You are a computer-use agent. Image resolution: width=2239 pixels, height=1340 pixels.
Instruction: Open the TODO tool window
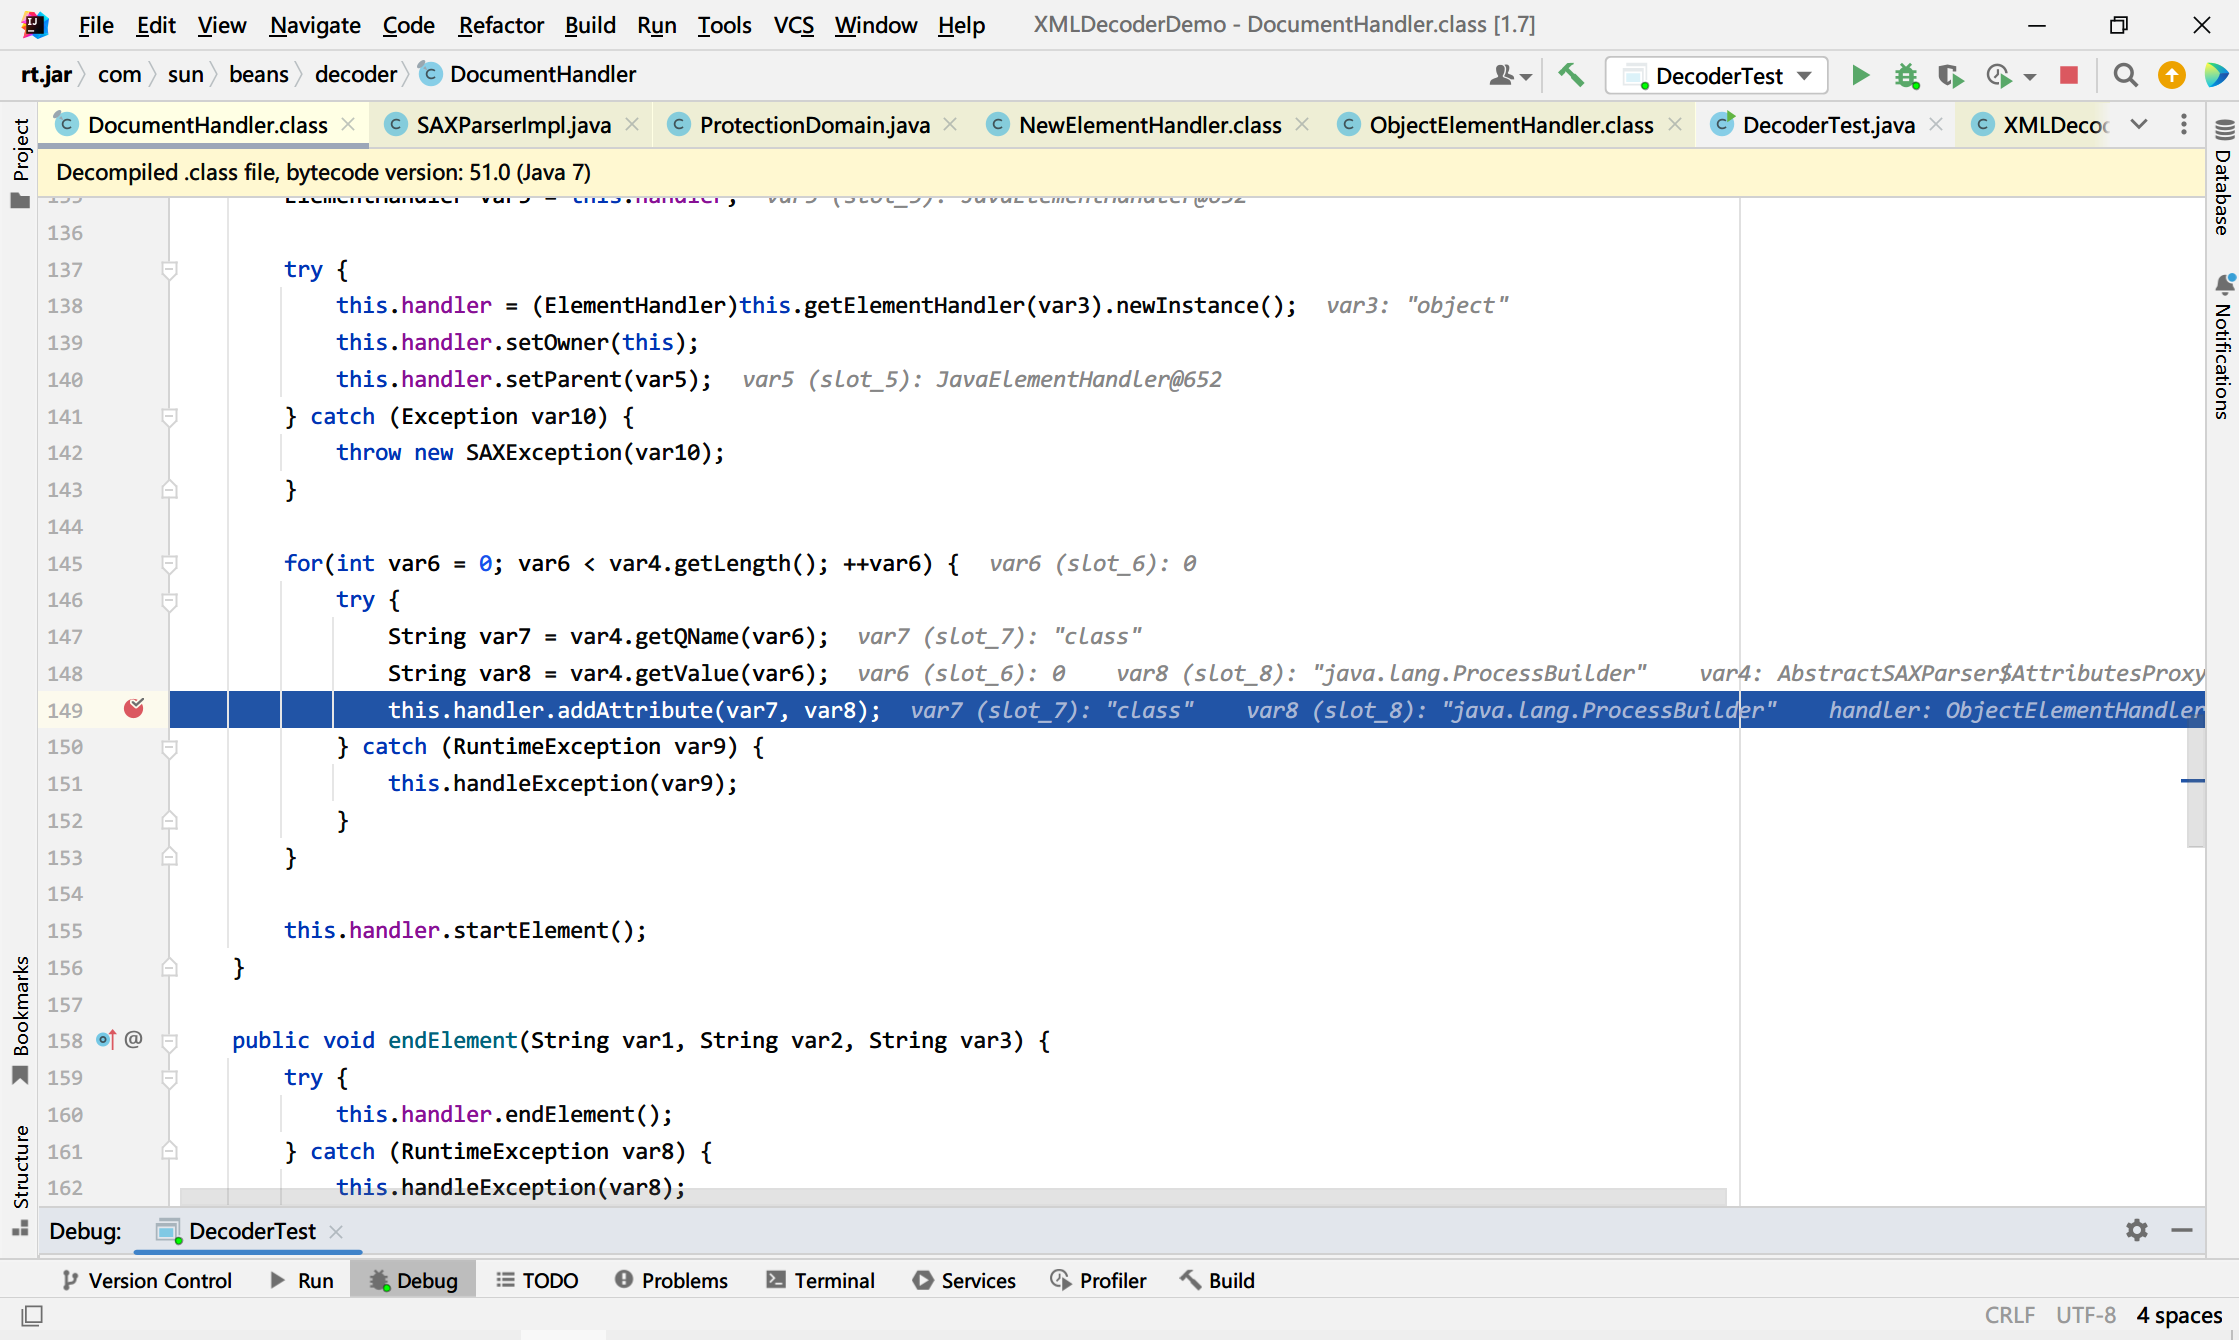pos(538,1280)
